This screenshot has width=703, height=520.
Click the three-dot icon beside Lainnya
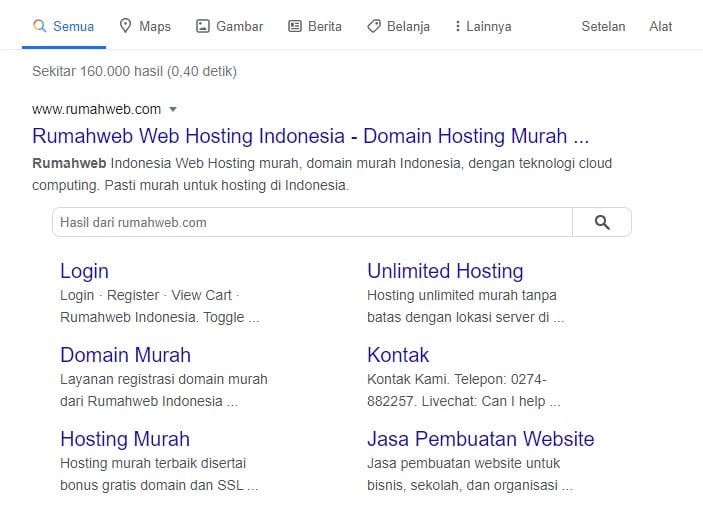click(457, 26)
